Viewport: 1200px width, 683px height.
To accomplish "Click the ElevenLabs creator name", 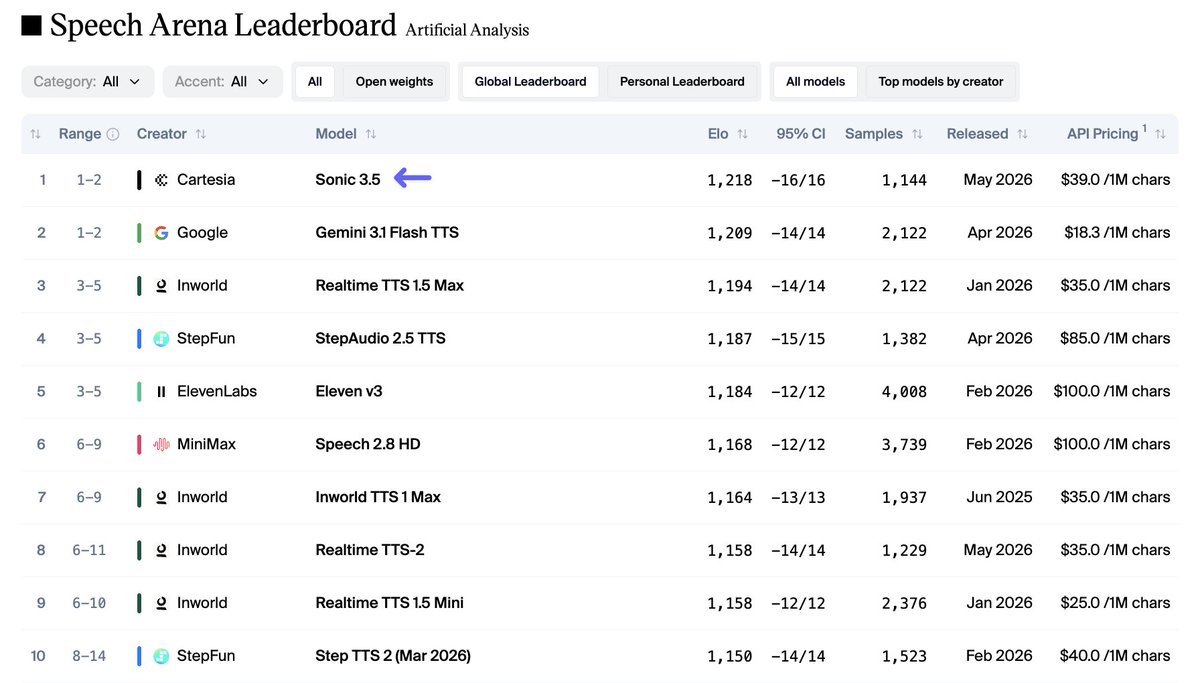I will [x=217, y=392].
